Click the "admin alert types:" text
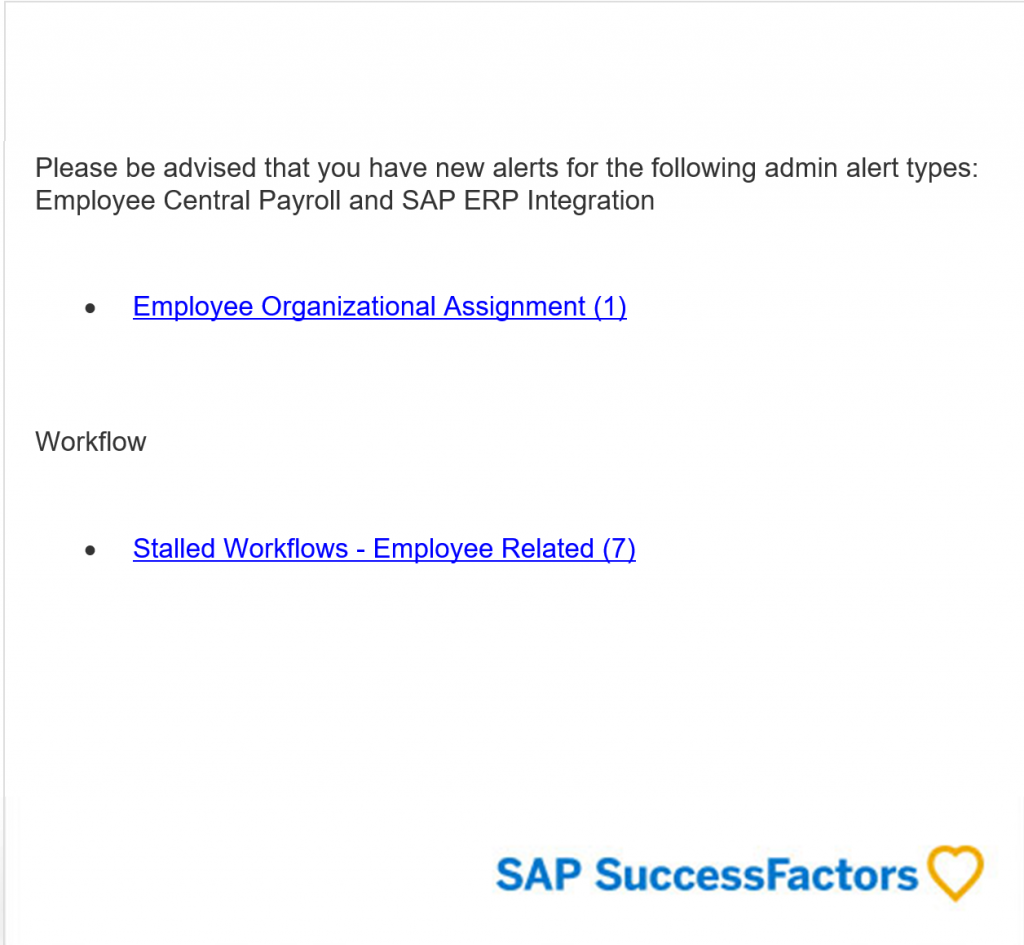 pos(871,168)
